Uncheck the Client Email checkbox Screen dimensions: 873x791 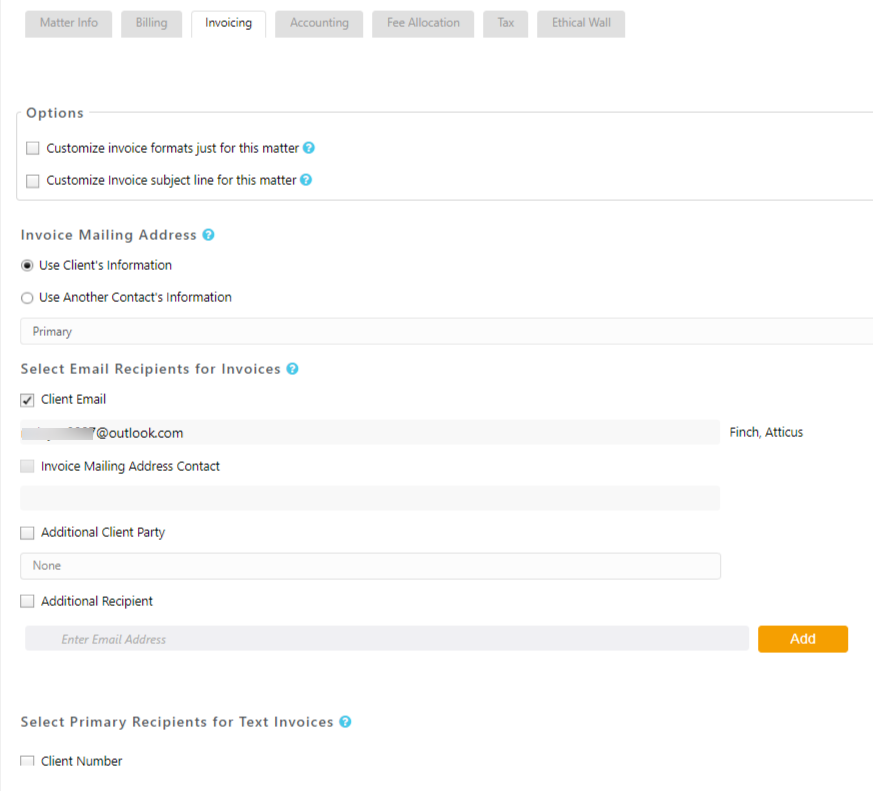pyautogui.click(x=27, y=400)
